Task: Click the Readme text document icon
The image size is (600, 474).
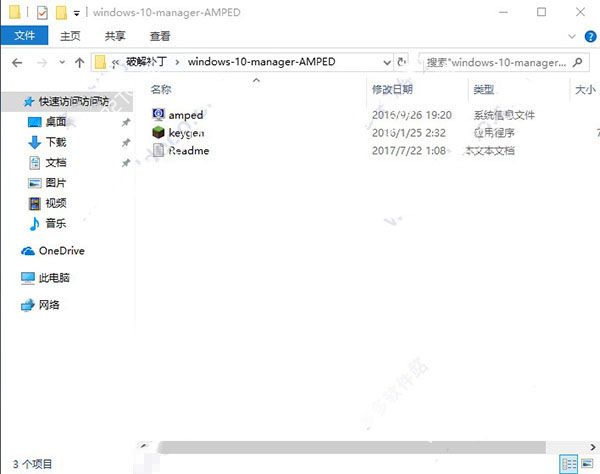Action: tap(158, 150)
